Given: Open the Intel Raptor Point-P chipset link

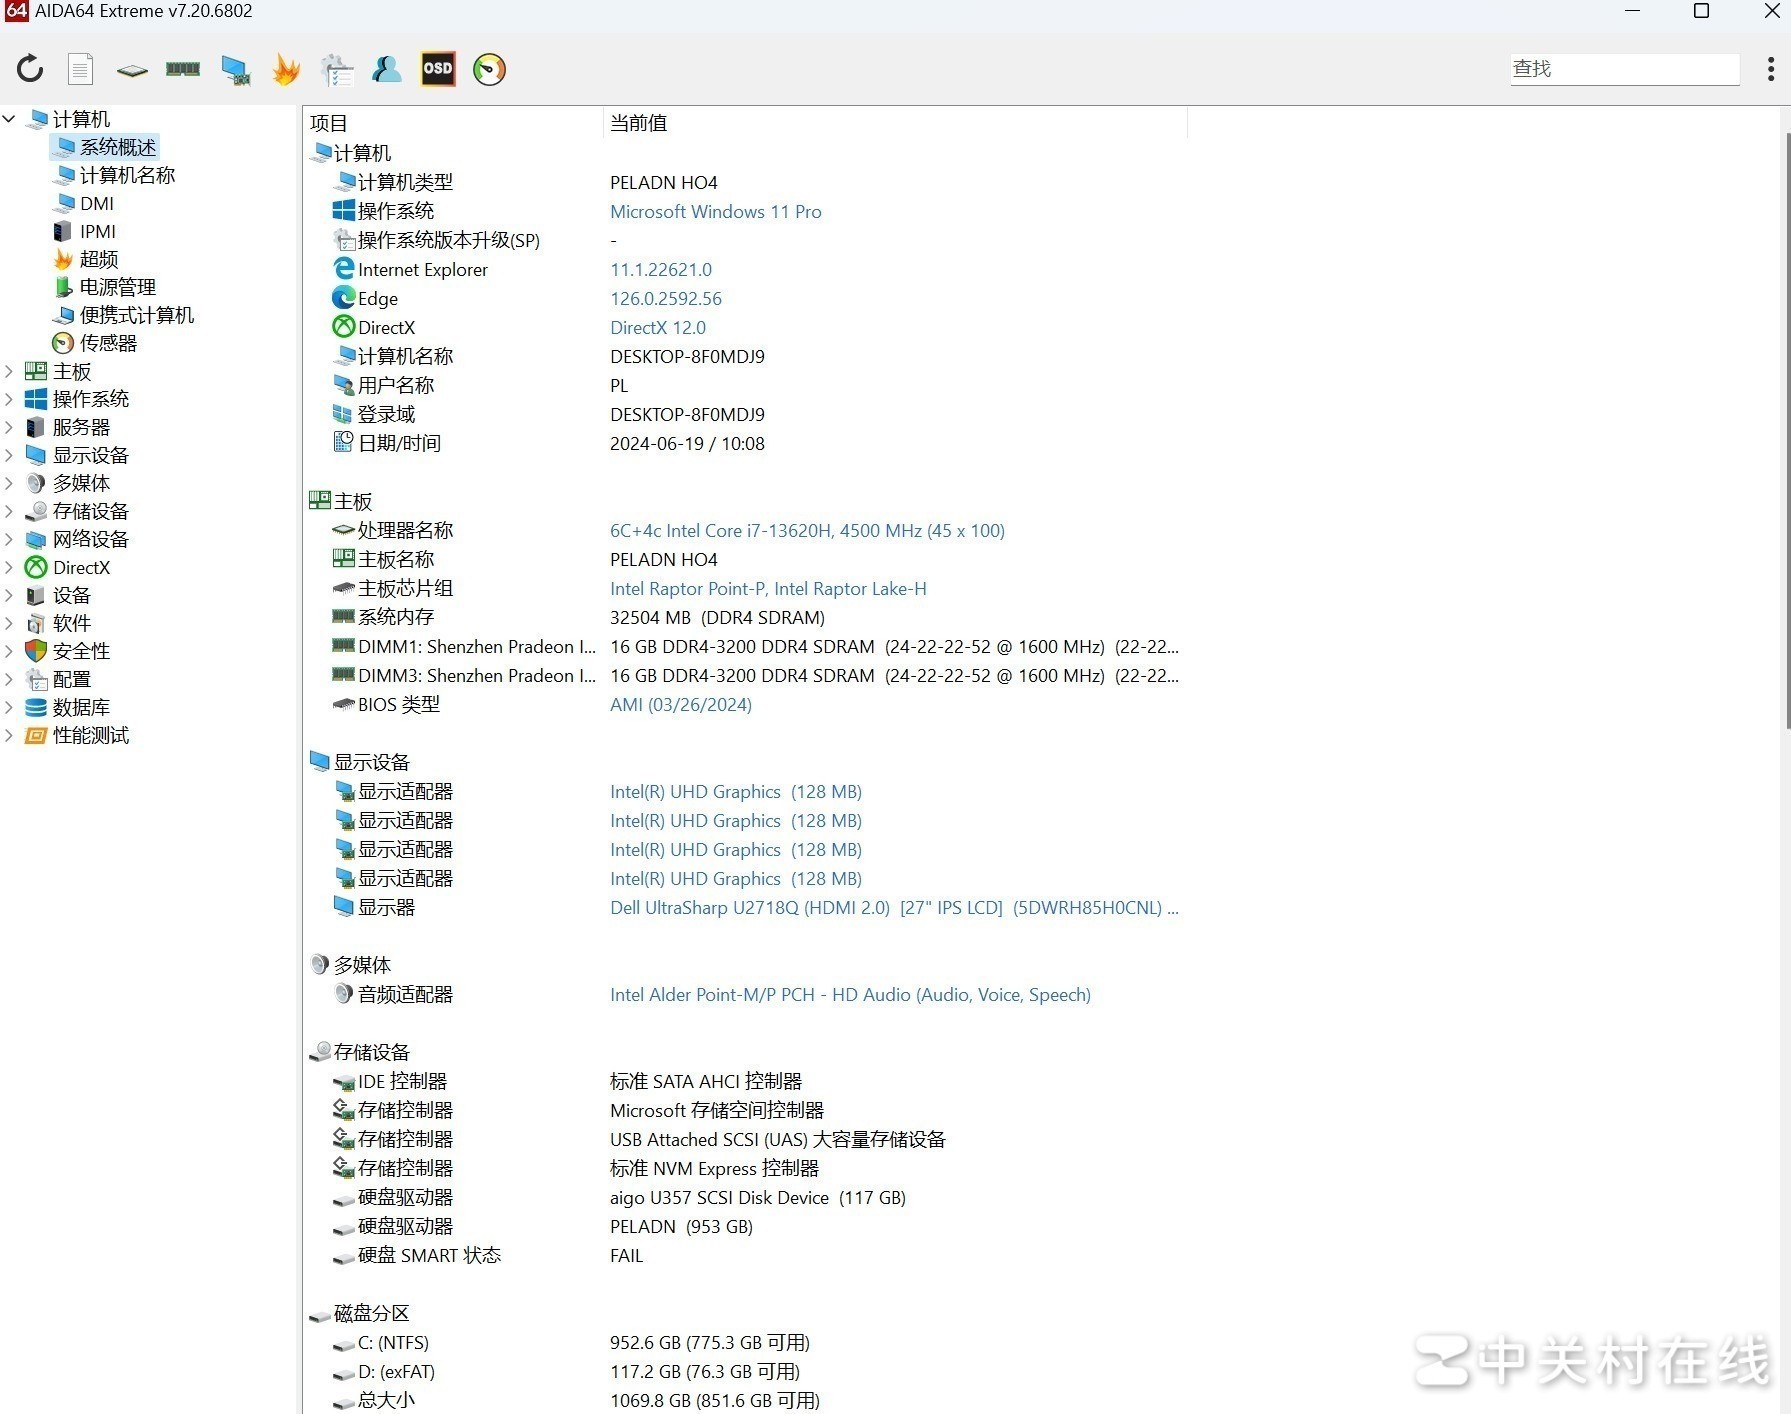Looking at the screenshot, I should (x=768, y=588).
